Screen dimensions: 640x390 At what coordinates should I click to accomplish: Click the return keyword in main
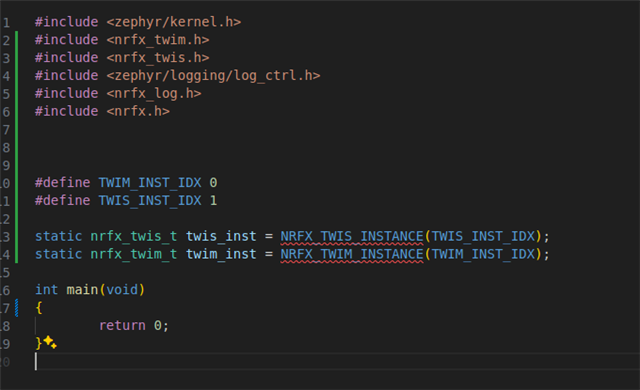click(122, 326)
